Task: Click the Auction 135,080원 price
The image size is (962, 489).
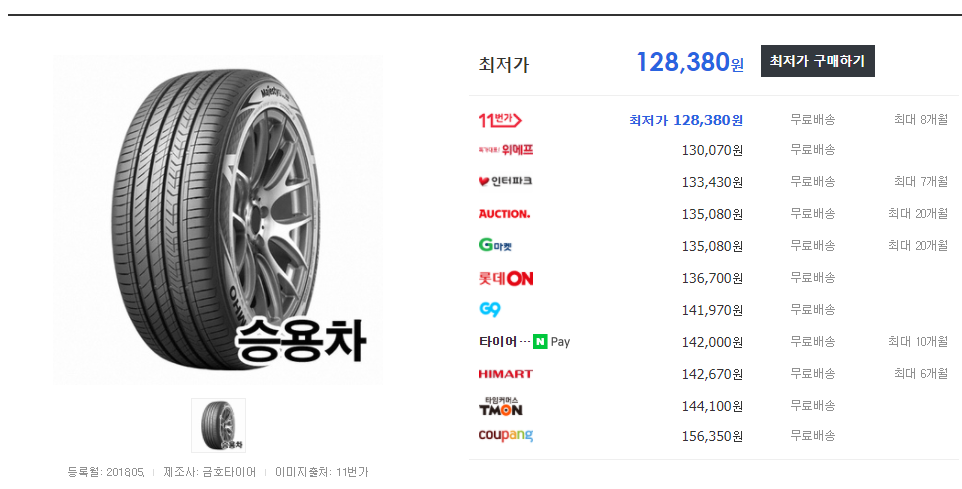Action: 712,214
